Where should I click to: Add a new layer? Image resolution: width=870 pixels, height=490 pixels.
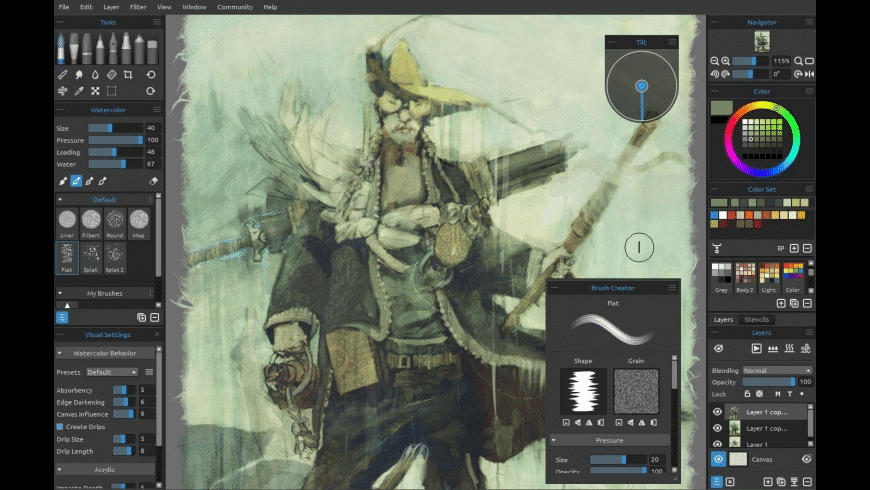768,482
